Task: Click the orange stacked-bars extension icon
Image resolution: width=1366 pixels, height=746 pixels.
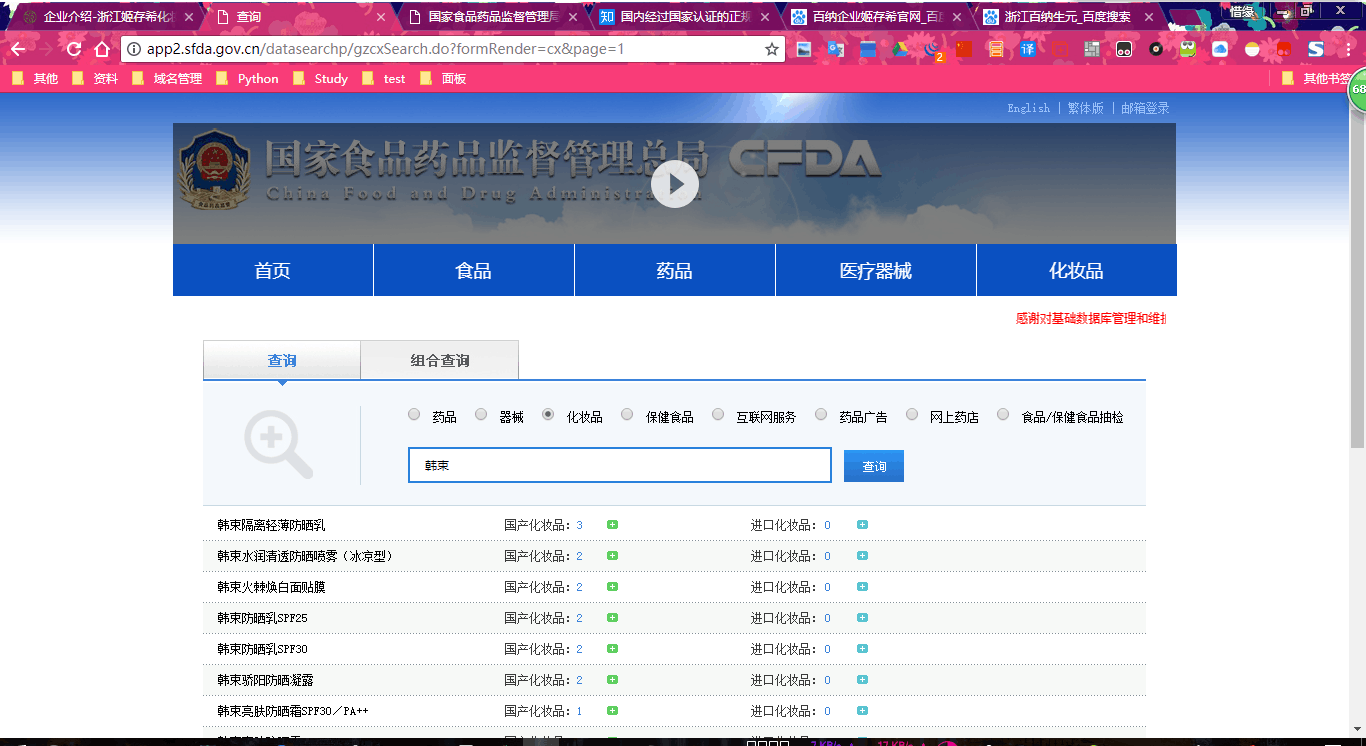Action: [996, 49]
